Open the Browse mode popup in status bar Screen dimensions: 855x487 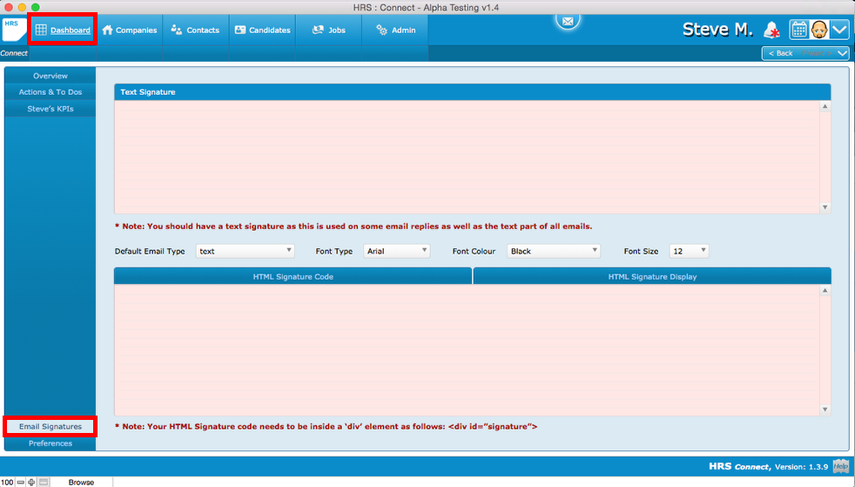click(81, 482)
